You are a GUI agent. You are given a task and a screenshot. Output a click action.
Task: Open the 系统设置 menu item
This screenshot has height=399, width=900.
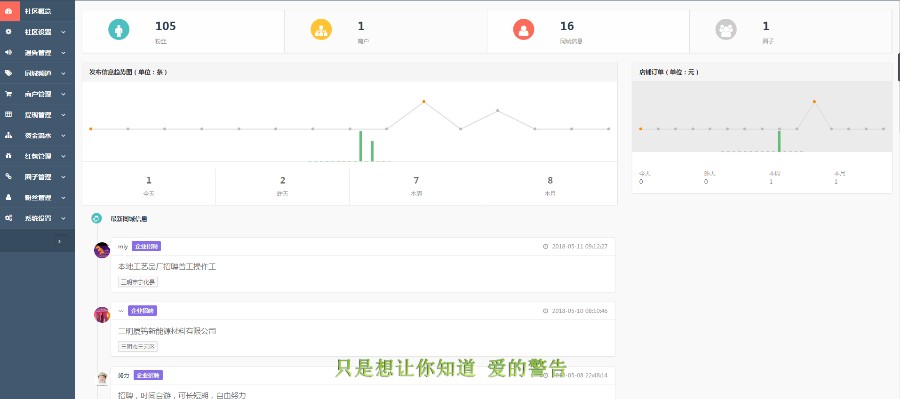pos(37,218)
